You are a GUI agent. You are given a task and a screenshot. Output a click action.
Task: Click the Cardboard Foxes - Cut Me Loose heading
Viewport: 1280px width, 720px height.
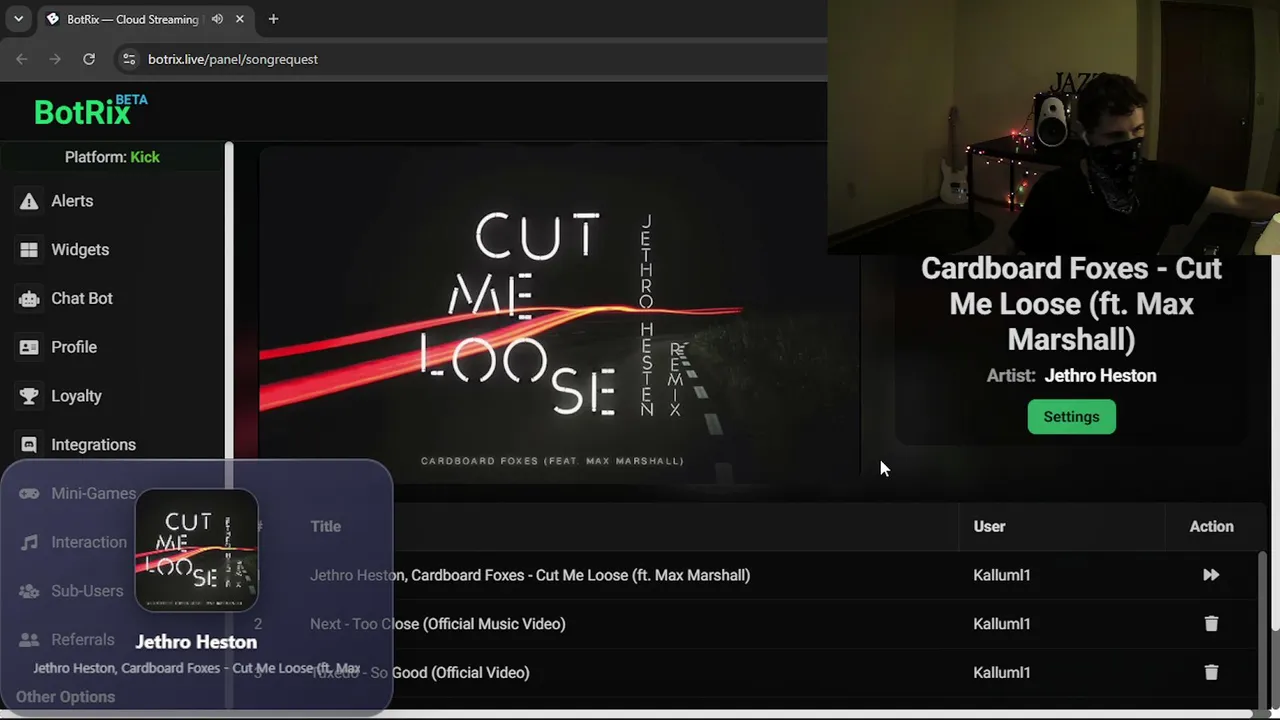pyautogui.click(x=1071, y=304)
